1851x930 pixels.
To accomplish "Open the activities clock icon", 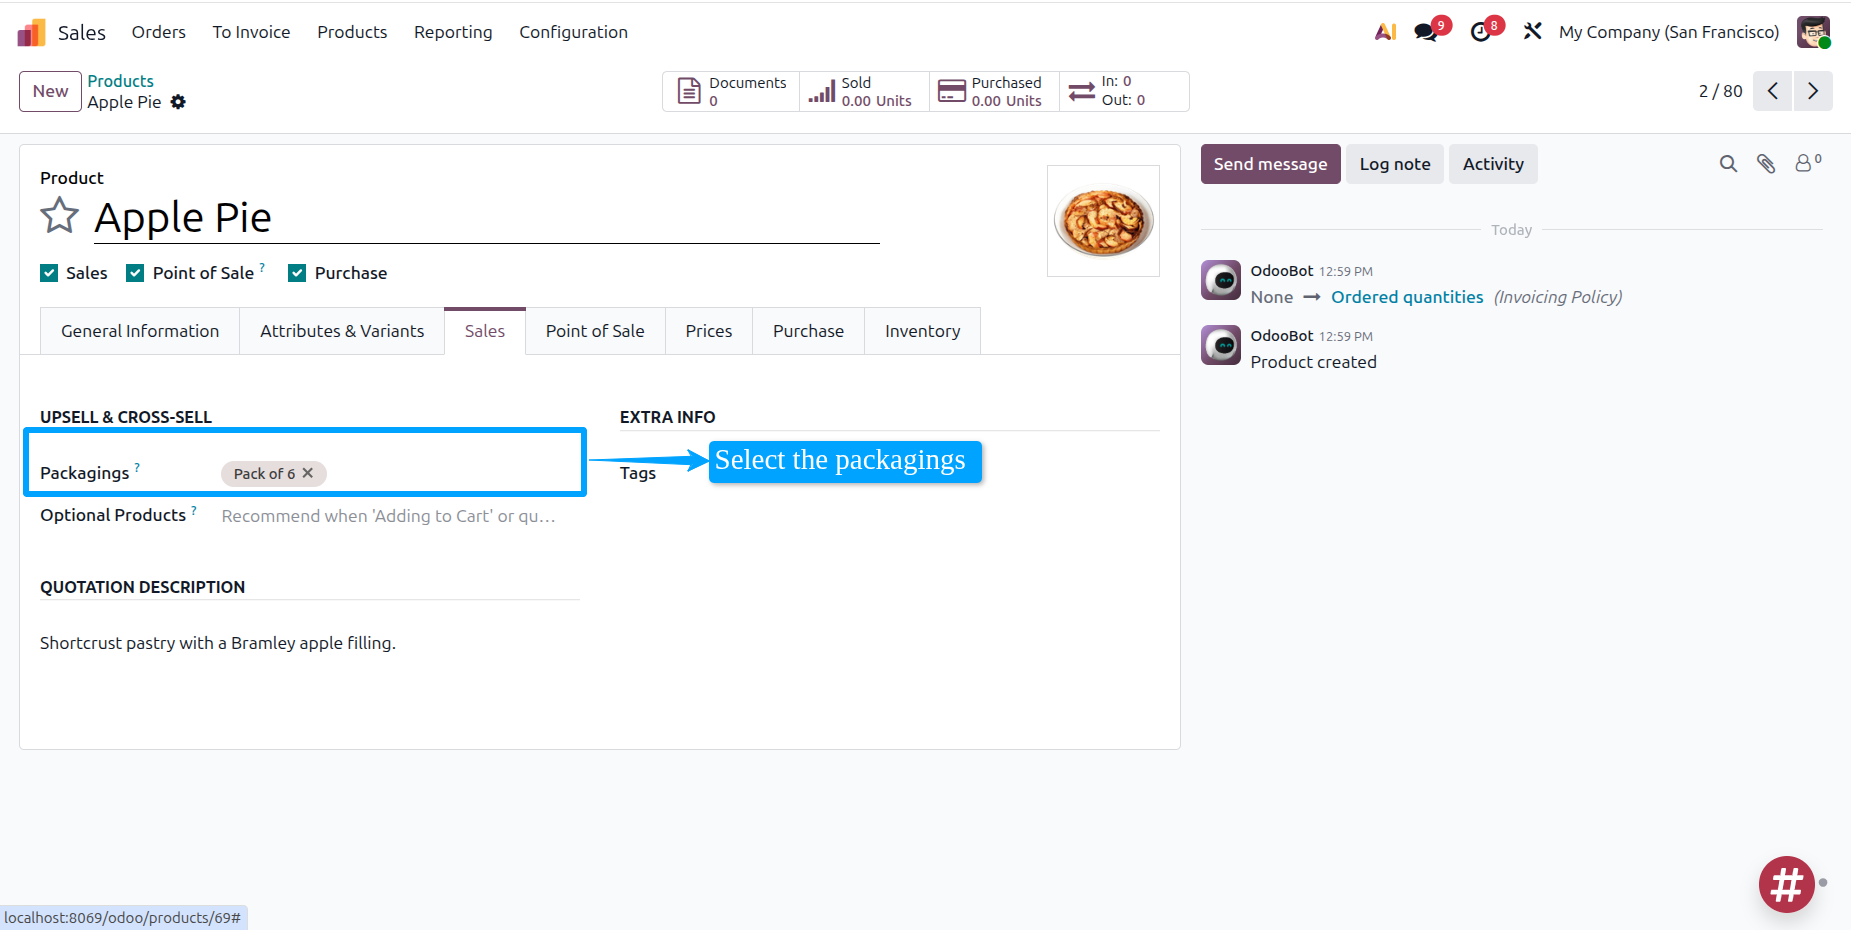I will tap(1479, 31).
